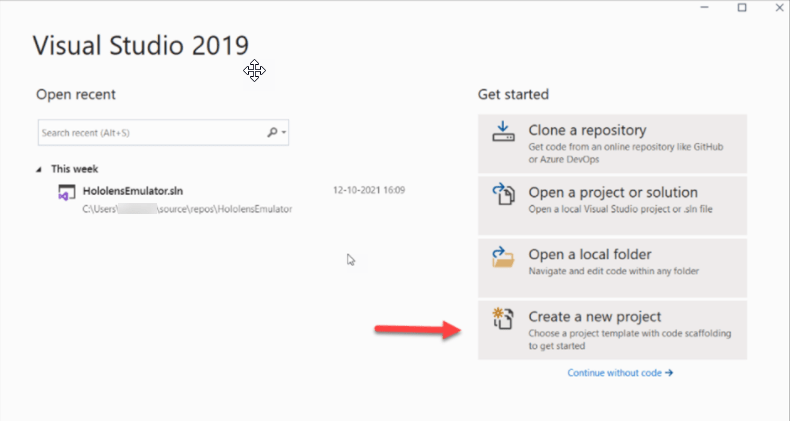The width and height of the screenshot is (790, 421).
Task: Click the This week group label
Action: tap(75, 169)
